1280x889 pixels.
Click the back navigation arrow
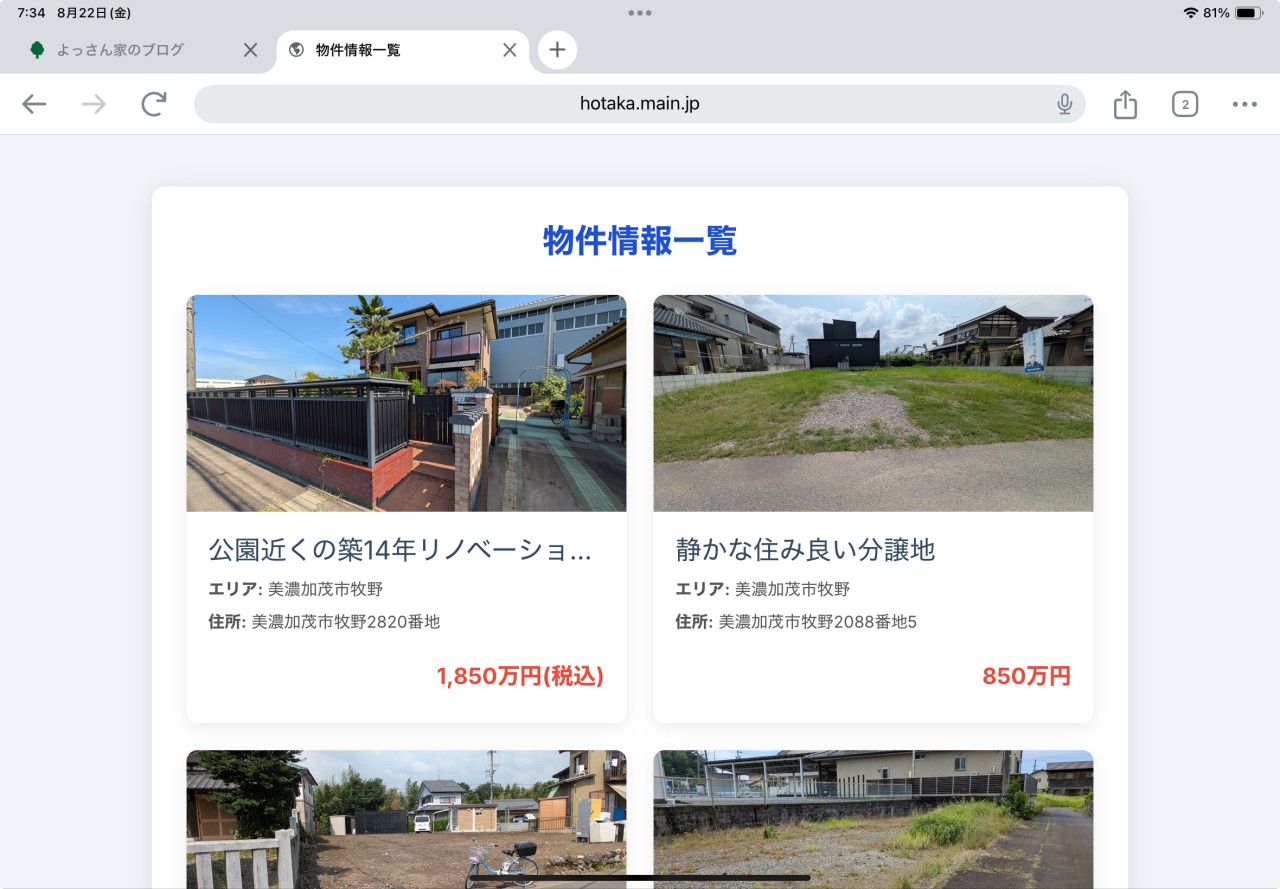point(34,104)
